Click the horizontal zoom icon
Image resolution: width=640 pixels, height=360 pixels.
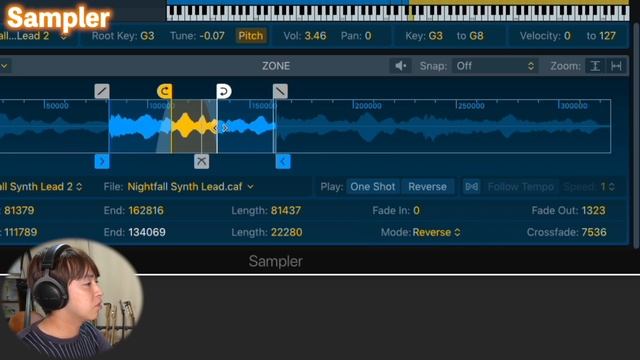(616, 66)
